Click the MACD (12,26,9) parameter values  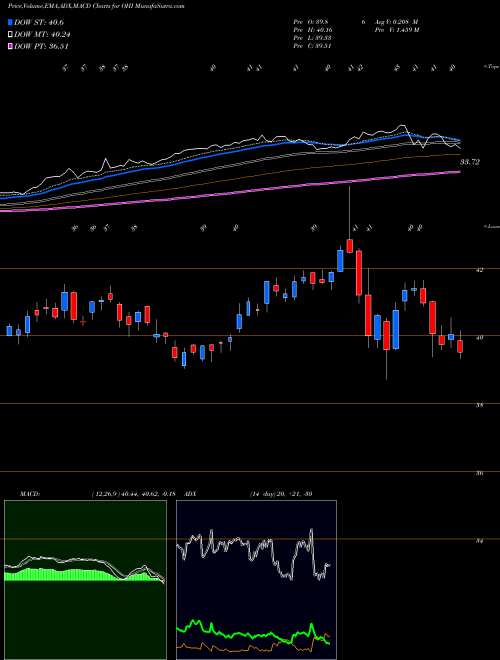(x=133, y=494)
